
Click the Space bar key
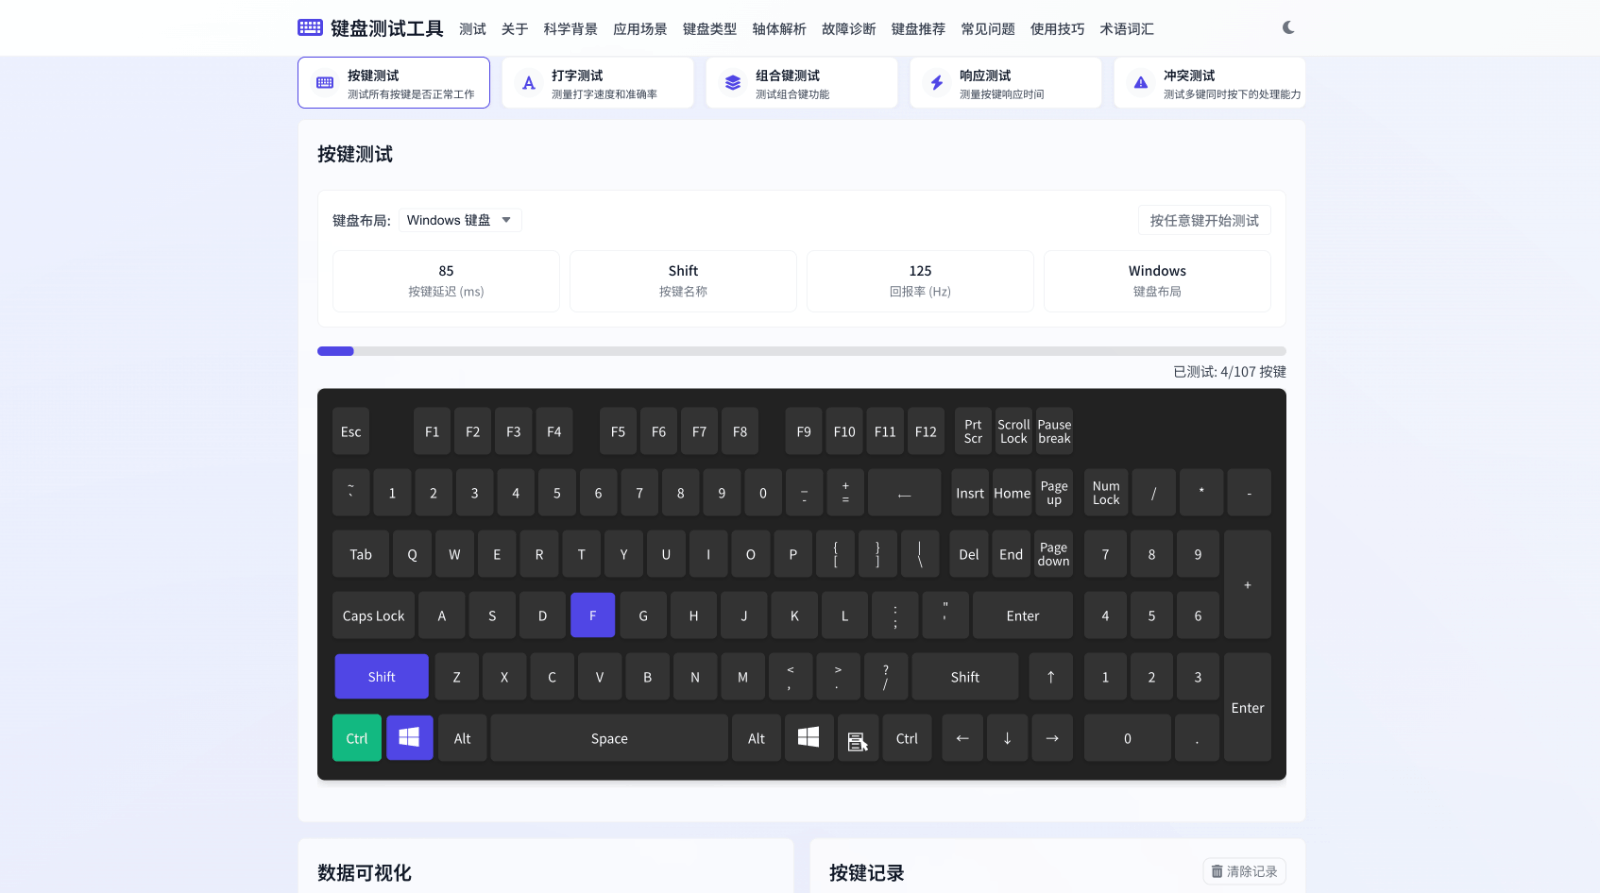pos(609,738)
